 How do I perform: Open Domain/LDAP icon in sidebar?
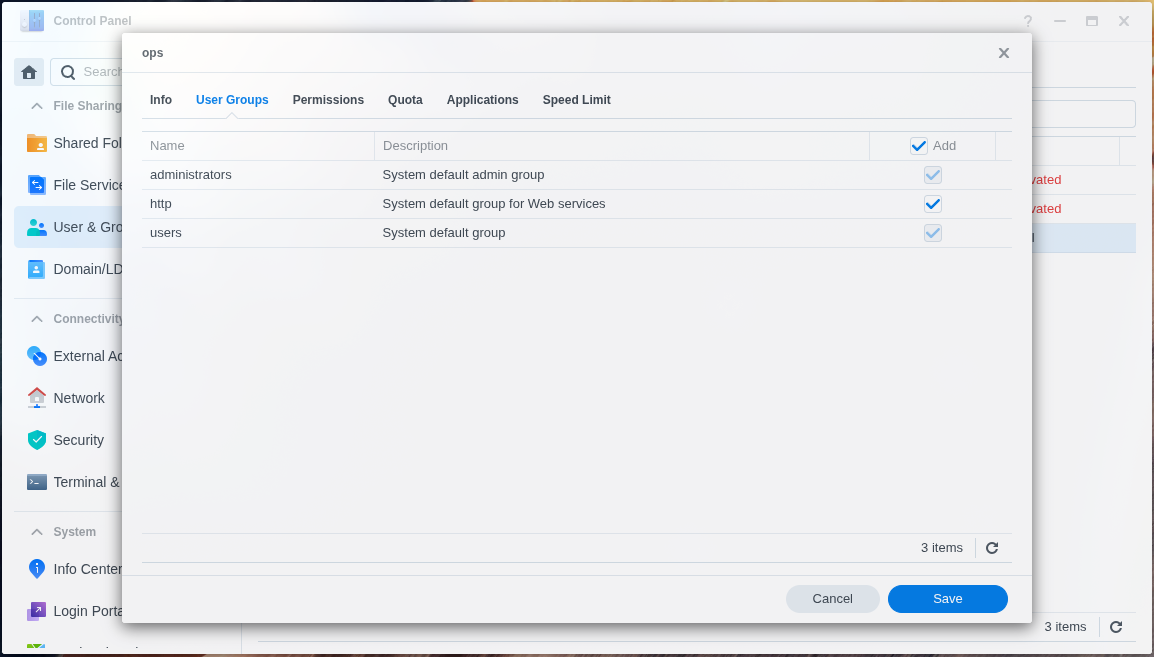click(x=36, y=269)
